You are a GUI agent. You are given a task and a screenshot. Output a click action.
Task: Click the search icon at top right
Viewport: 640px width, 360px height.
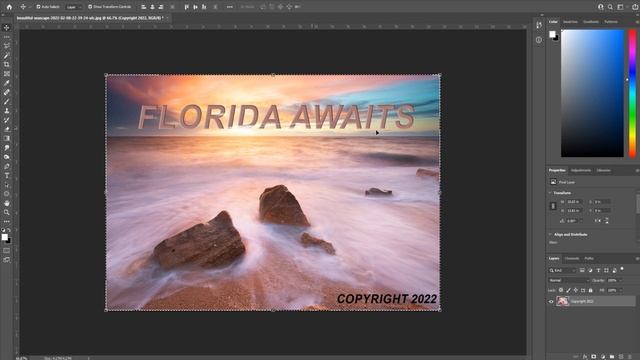click(610, 7)
